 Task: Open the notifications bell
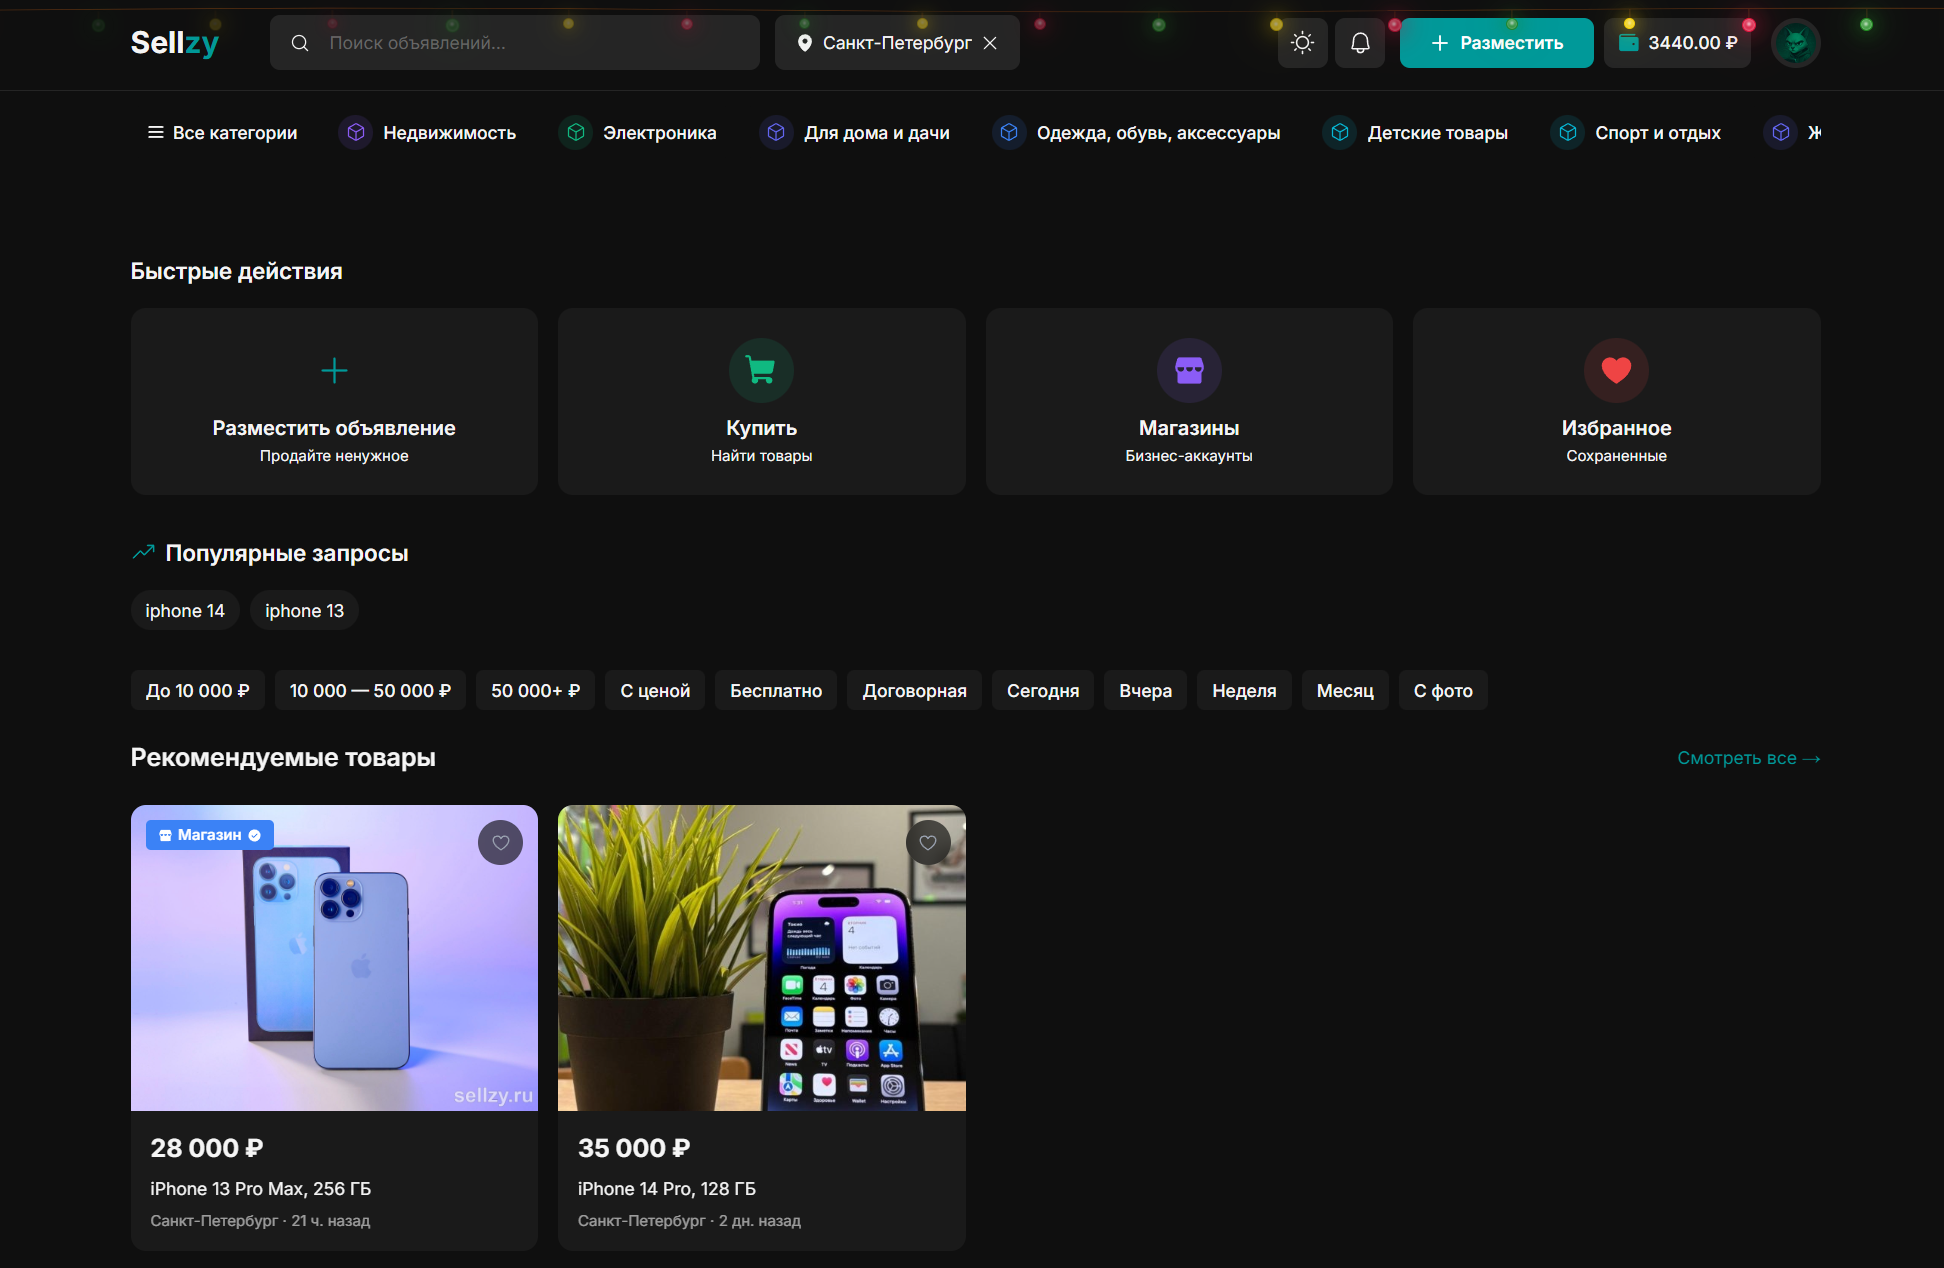point(1360,43)
